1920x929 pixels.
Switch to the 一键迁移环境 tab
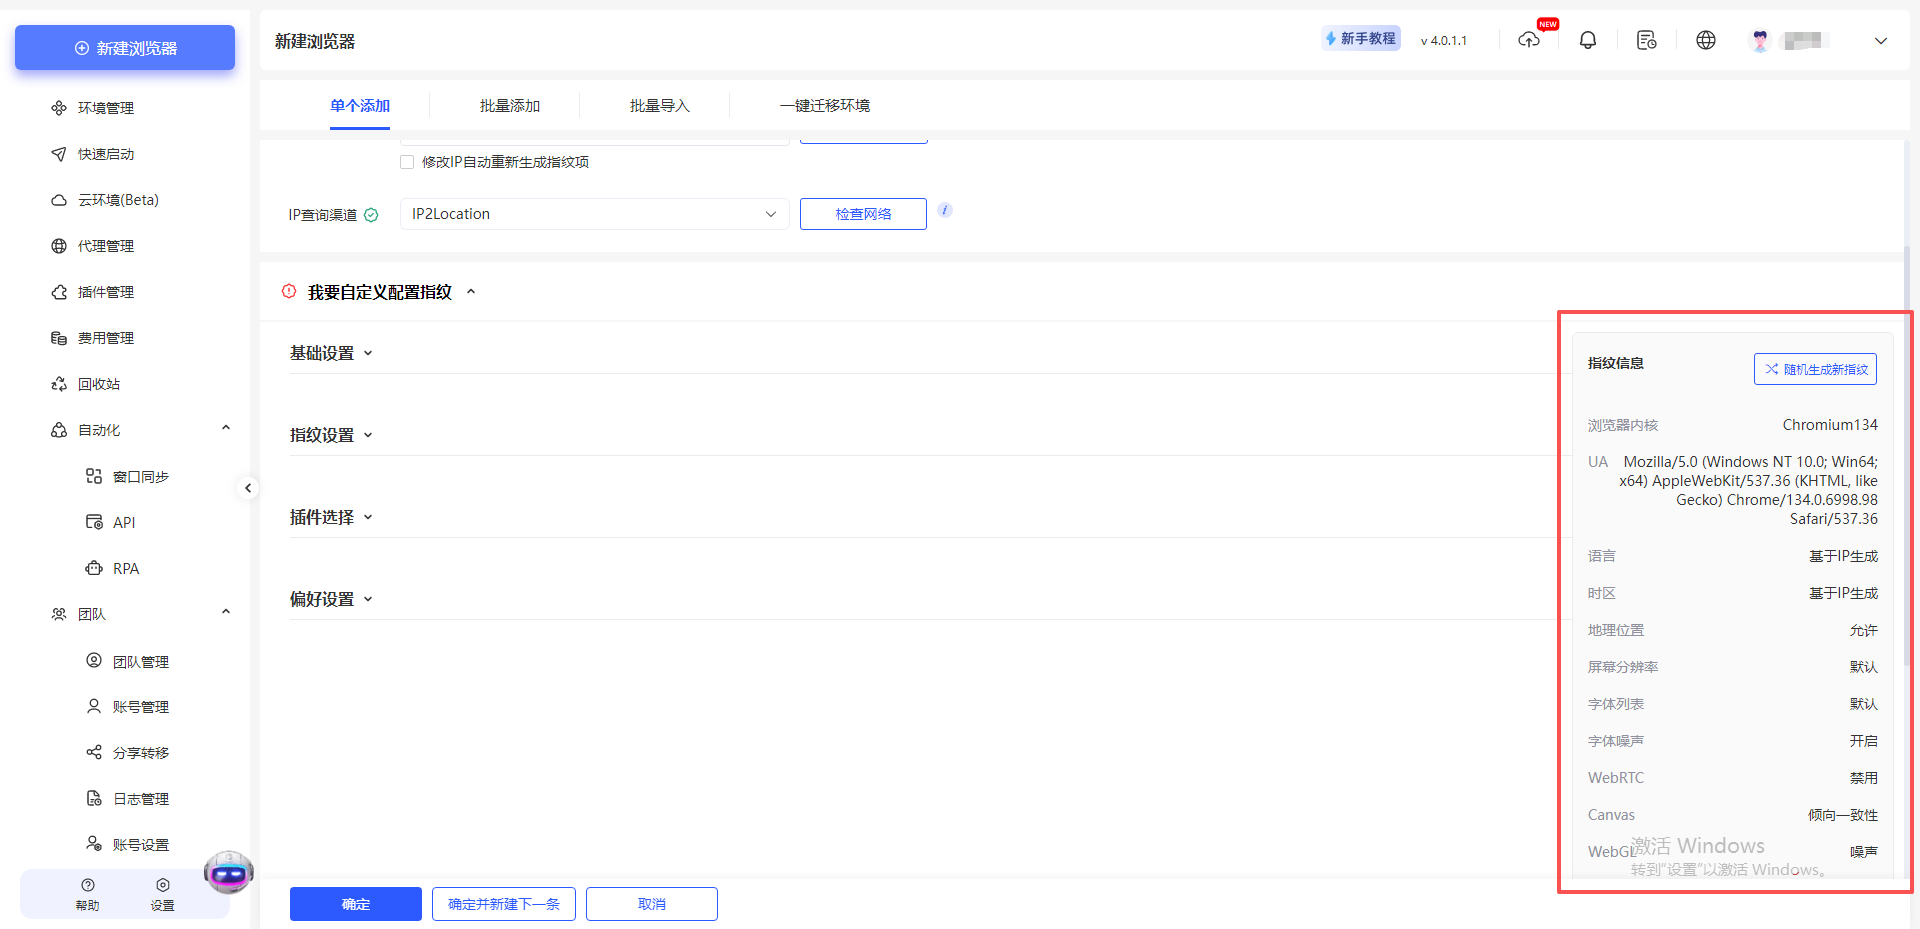(824, 105)
